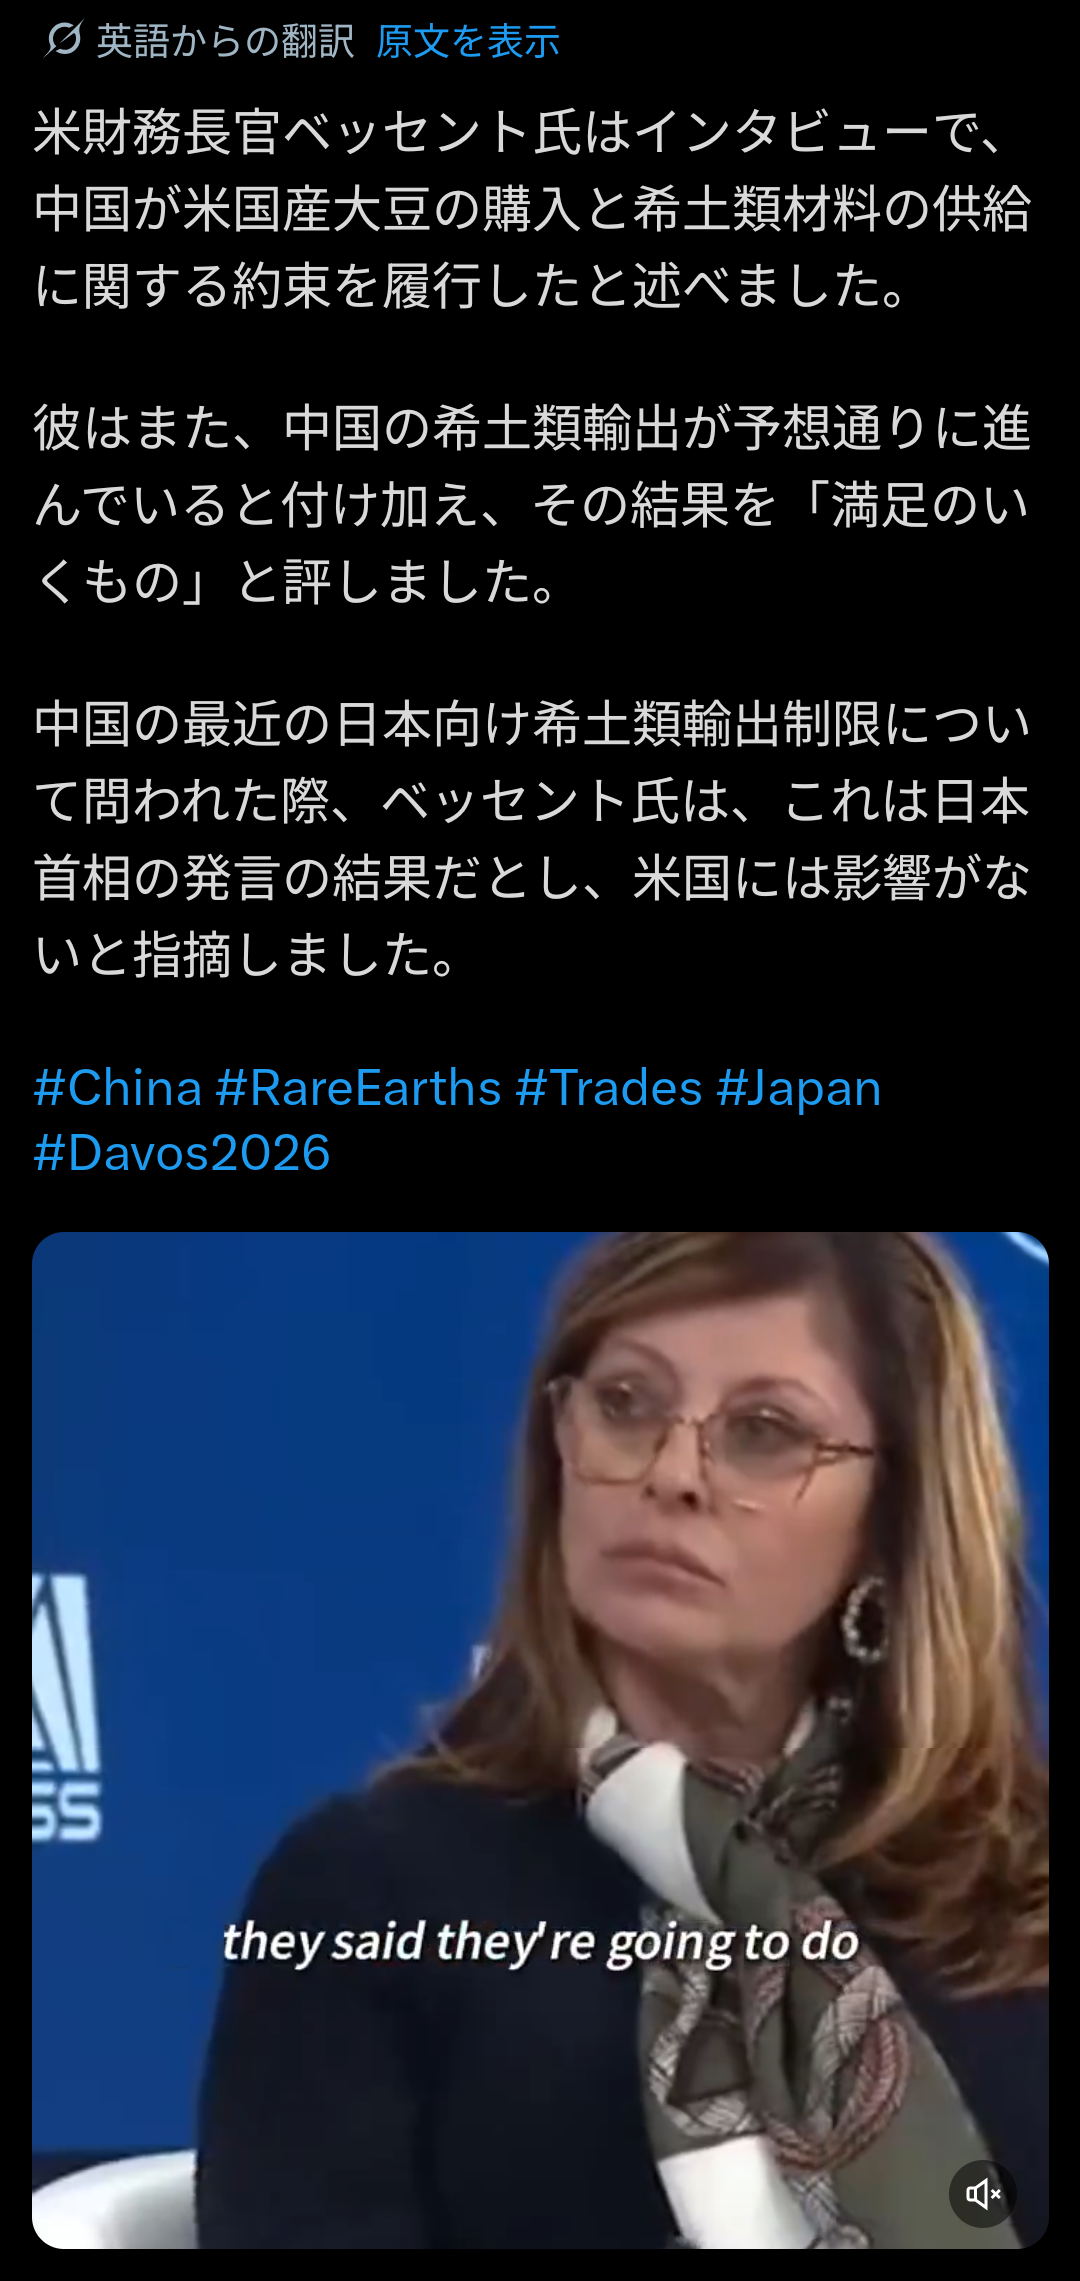
Task: Tap the paragraph beginning 米財務長官ベッセント氏
Action: pyautogui.click(x=532, y=209)
